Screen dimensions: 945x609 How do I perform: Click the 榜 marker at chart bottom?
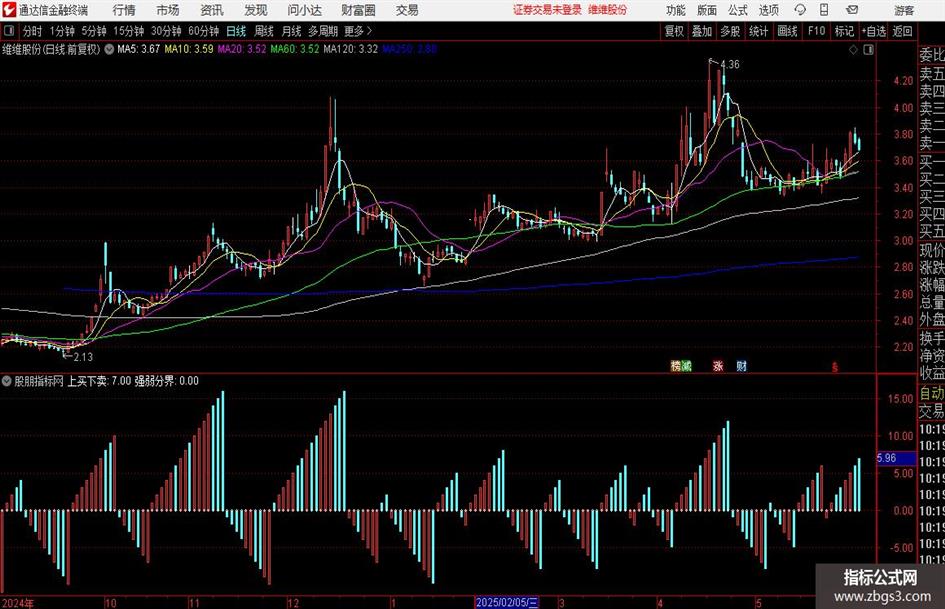[x=676, y=366]
